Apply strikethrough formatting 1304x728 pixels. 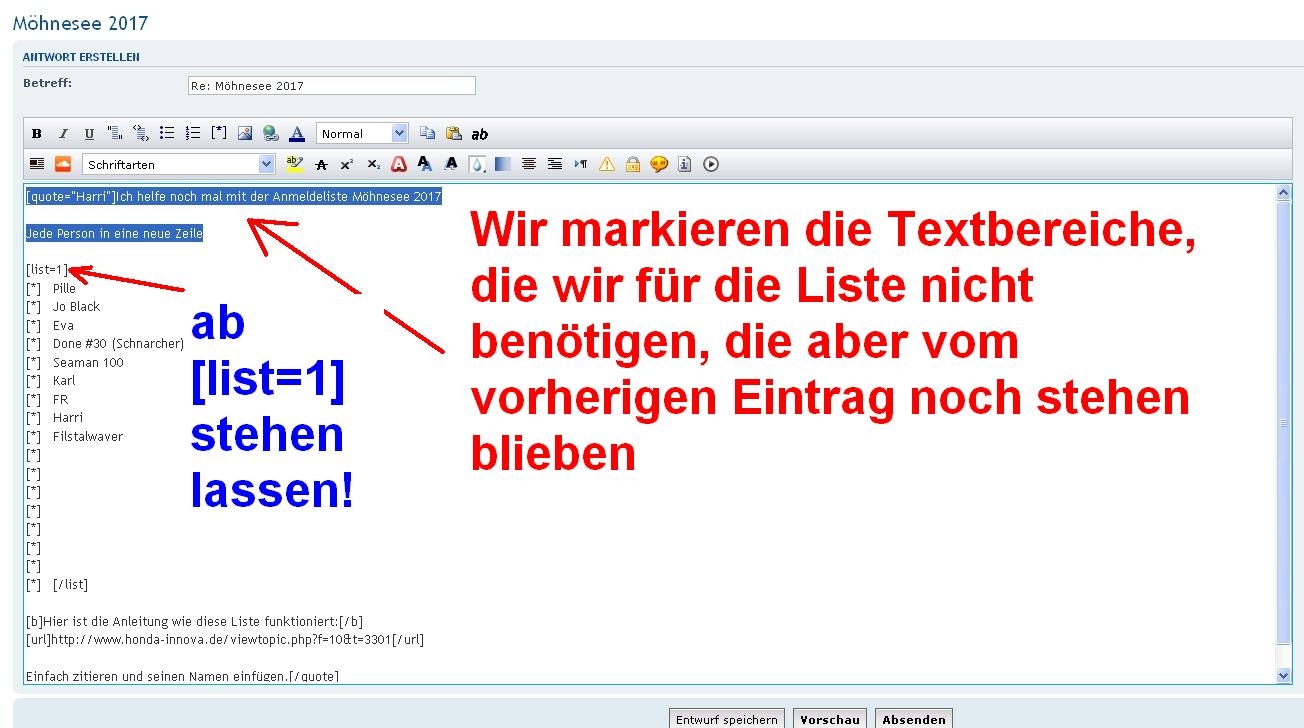[x=321, y=164]
